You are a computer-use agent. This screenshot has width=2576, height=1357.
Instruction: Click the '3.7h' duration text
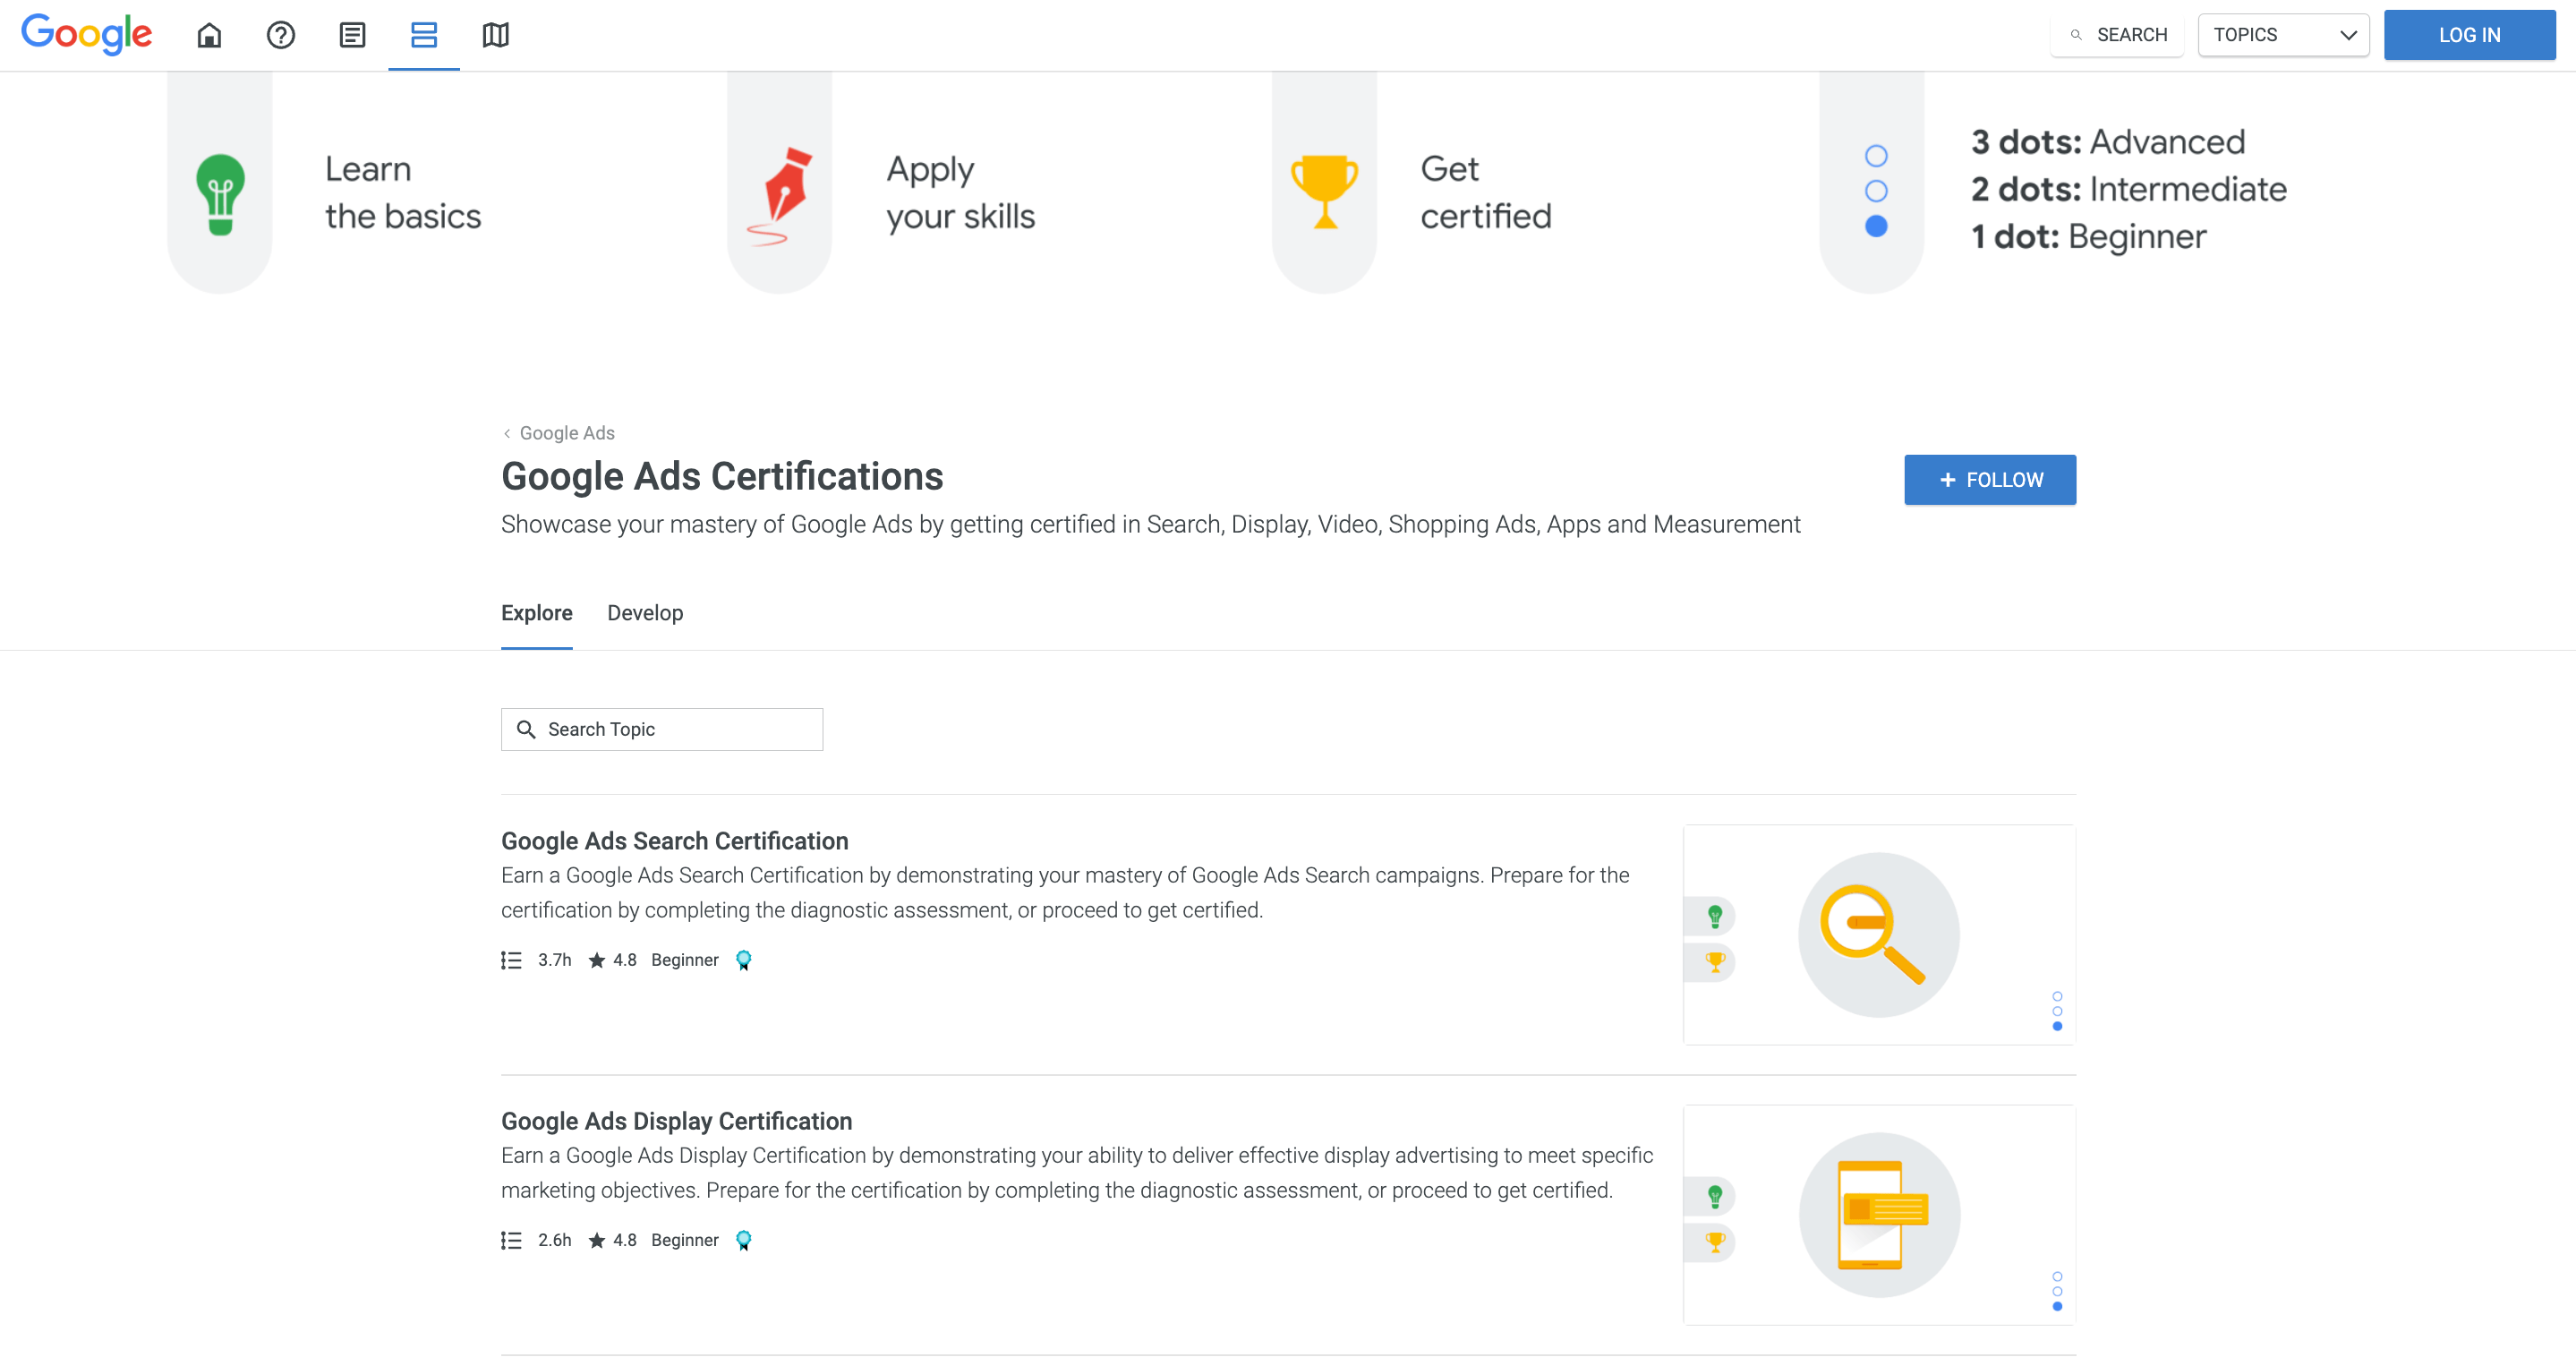(x=555, y=960)
